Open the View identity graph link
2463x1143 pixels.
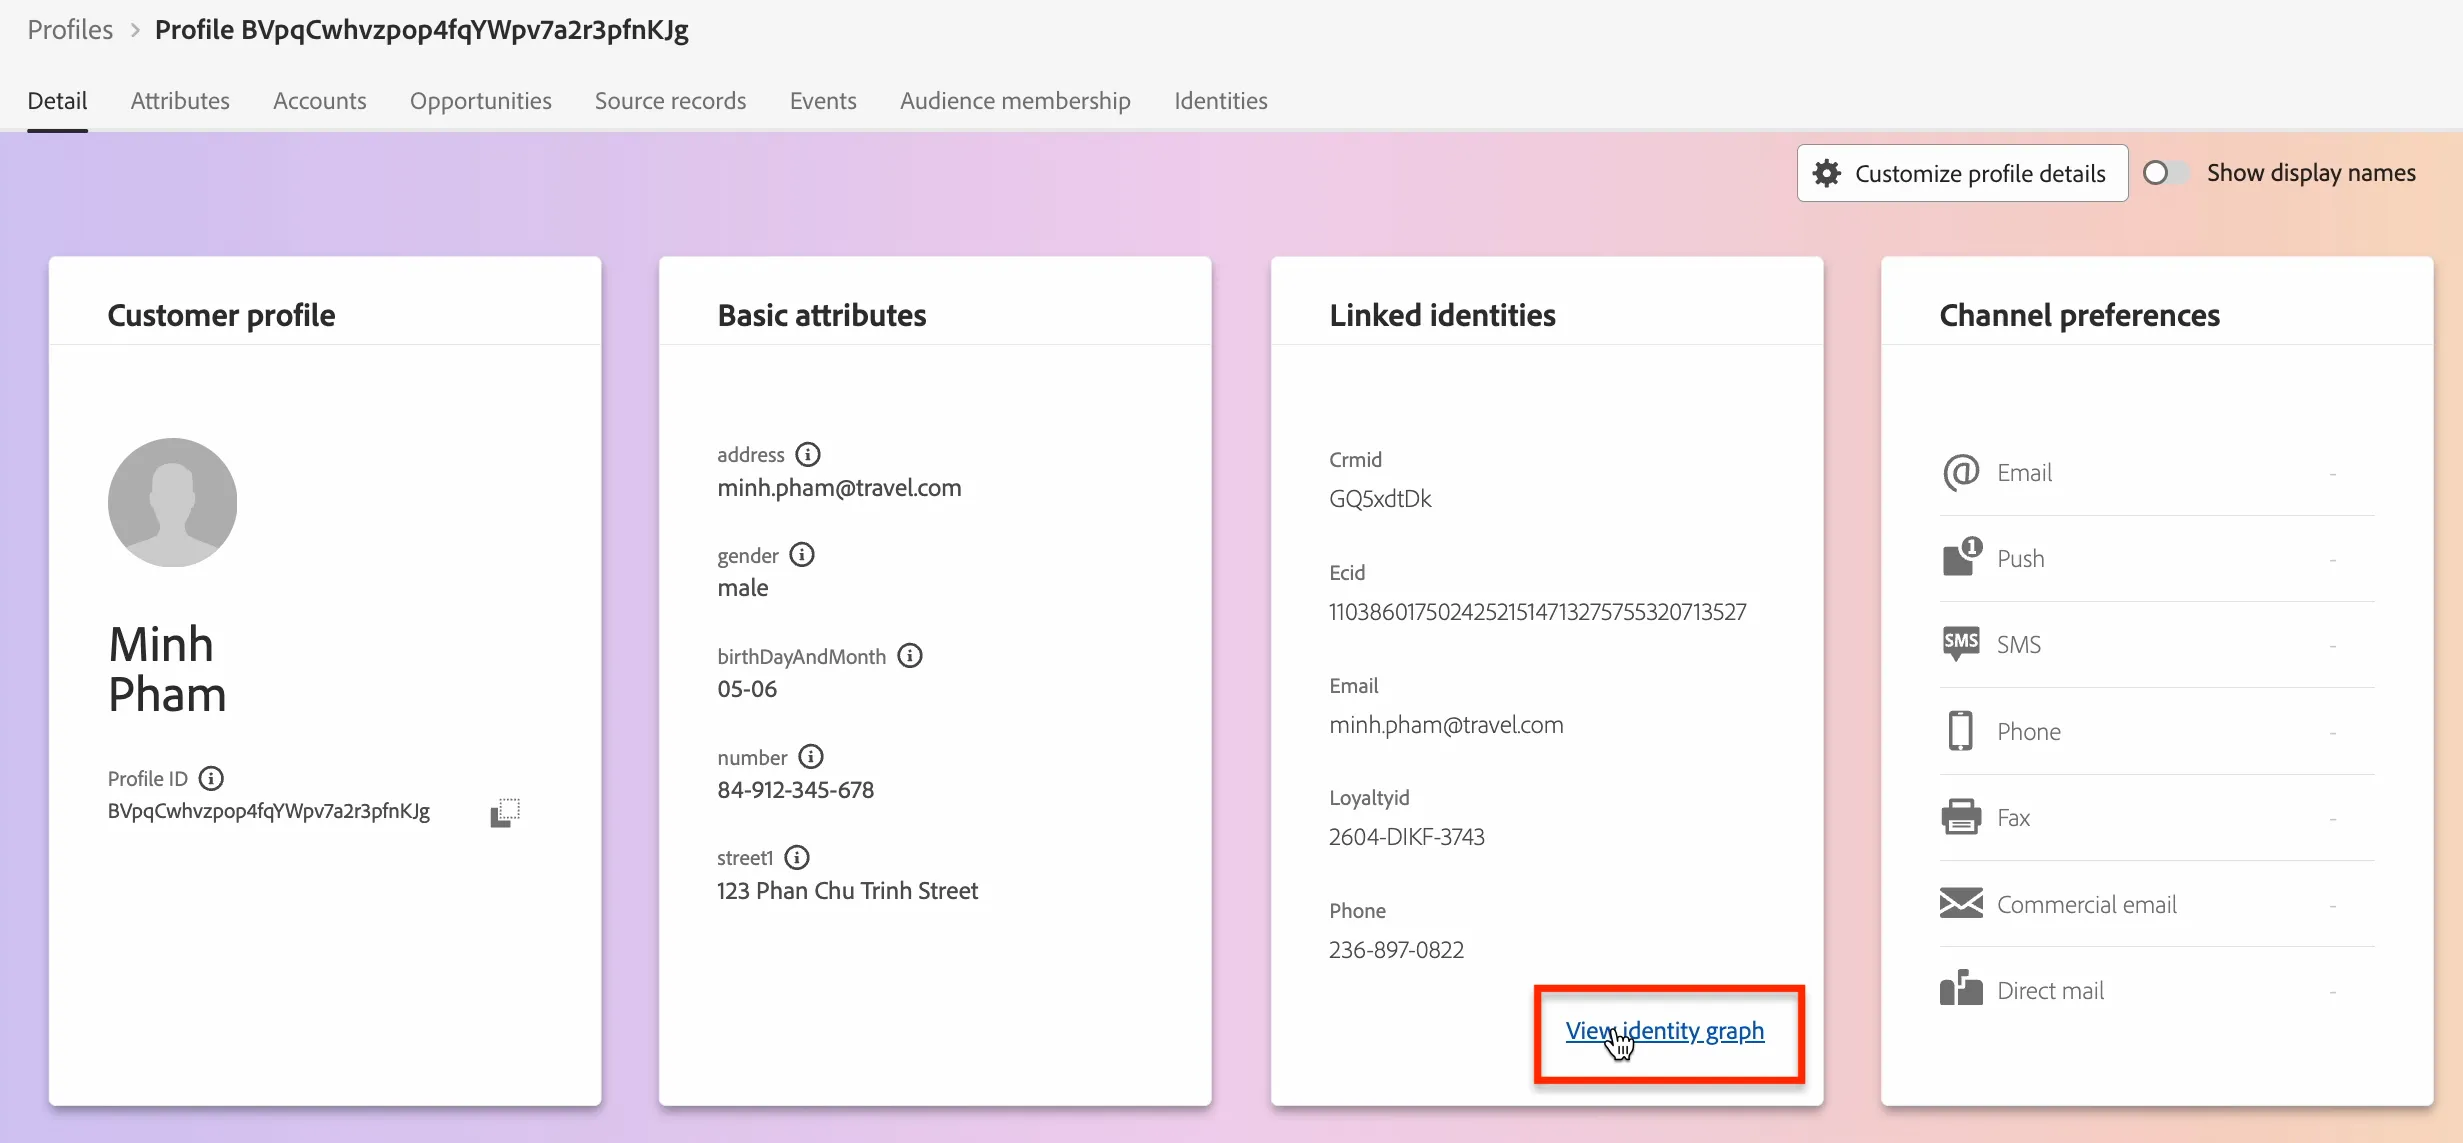(x=1665, y=1030)
